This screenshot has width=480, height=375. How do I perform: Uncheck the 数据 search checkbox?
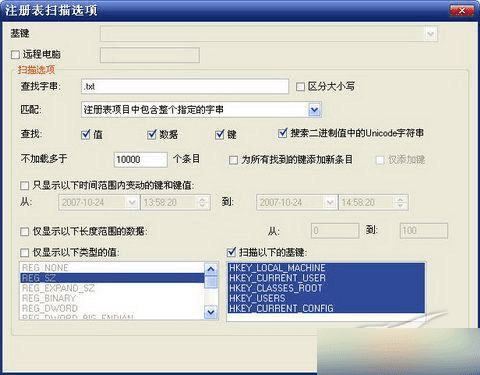(152, 134)
